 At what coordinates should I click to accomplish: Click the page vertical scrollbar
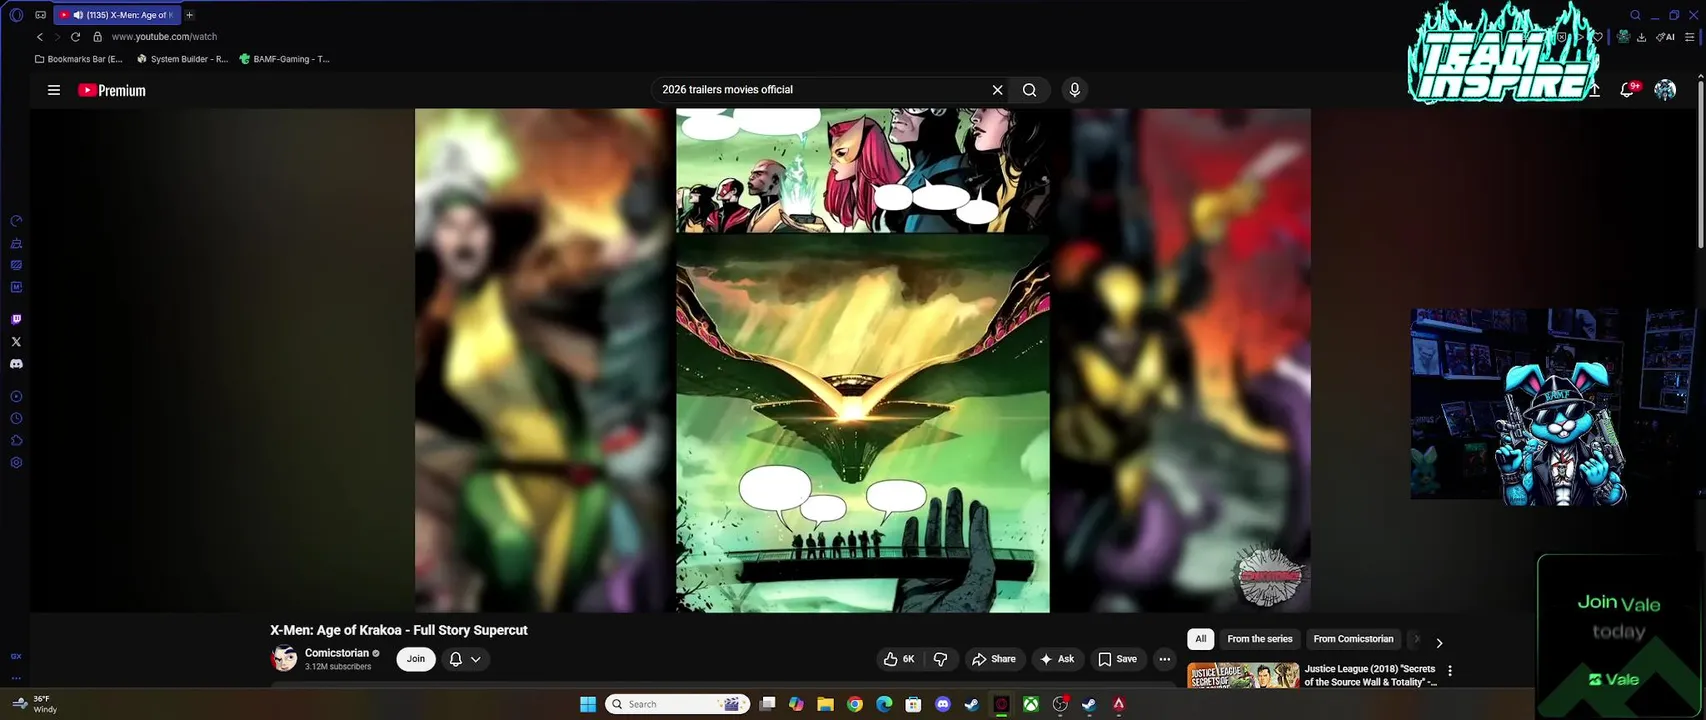1701,165
